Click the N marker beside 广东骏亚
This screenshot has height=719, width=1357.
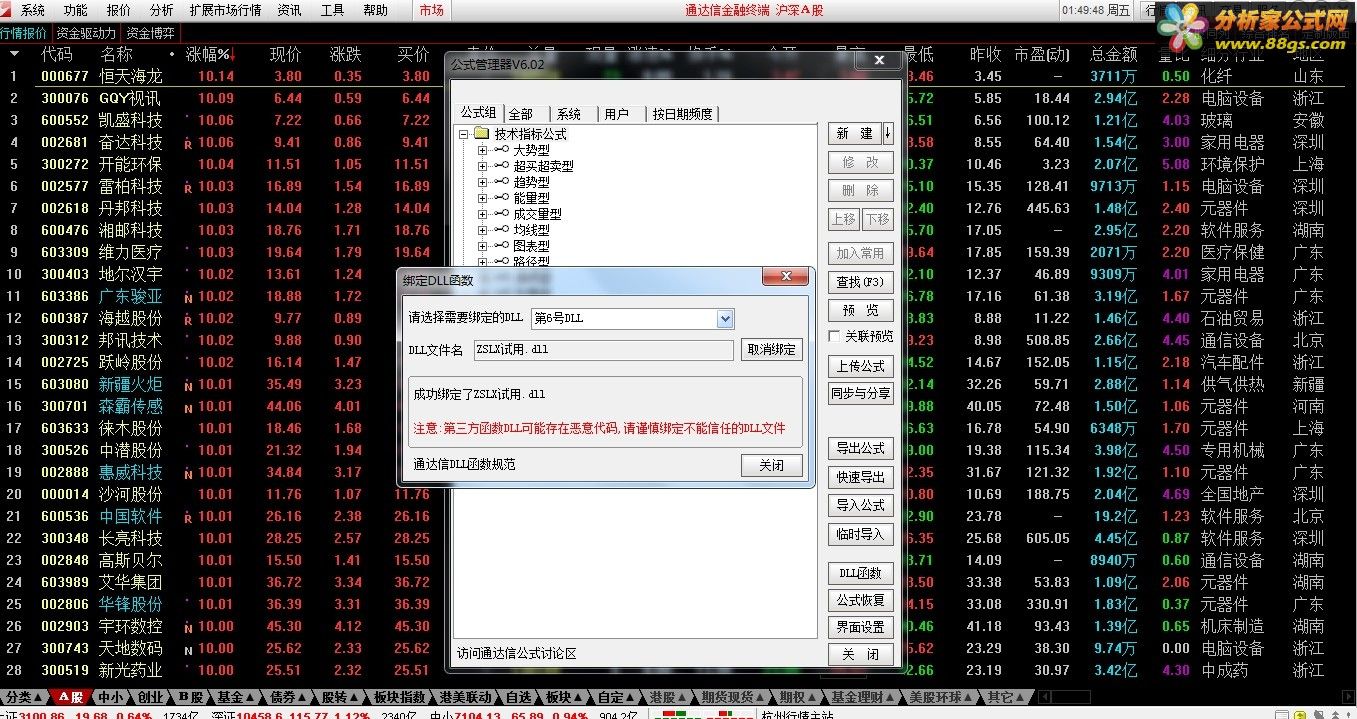tap(188, 297)
